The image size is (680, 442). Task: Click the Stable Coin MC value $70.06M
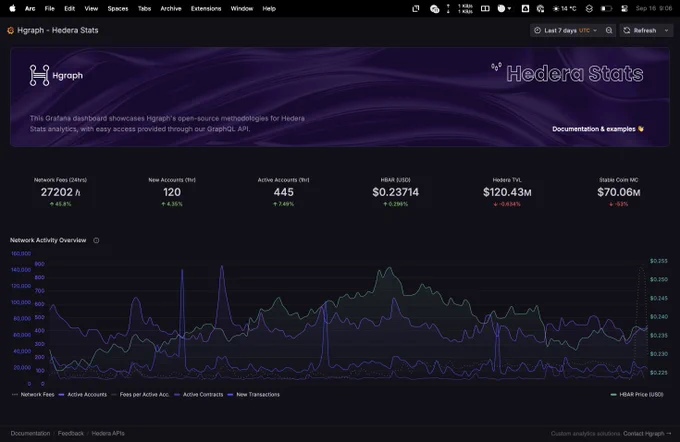click(x=618, y=192)
